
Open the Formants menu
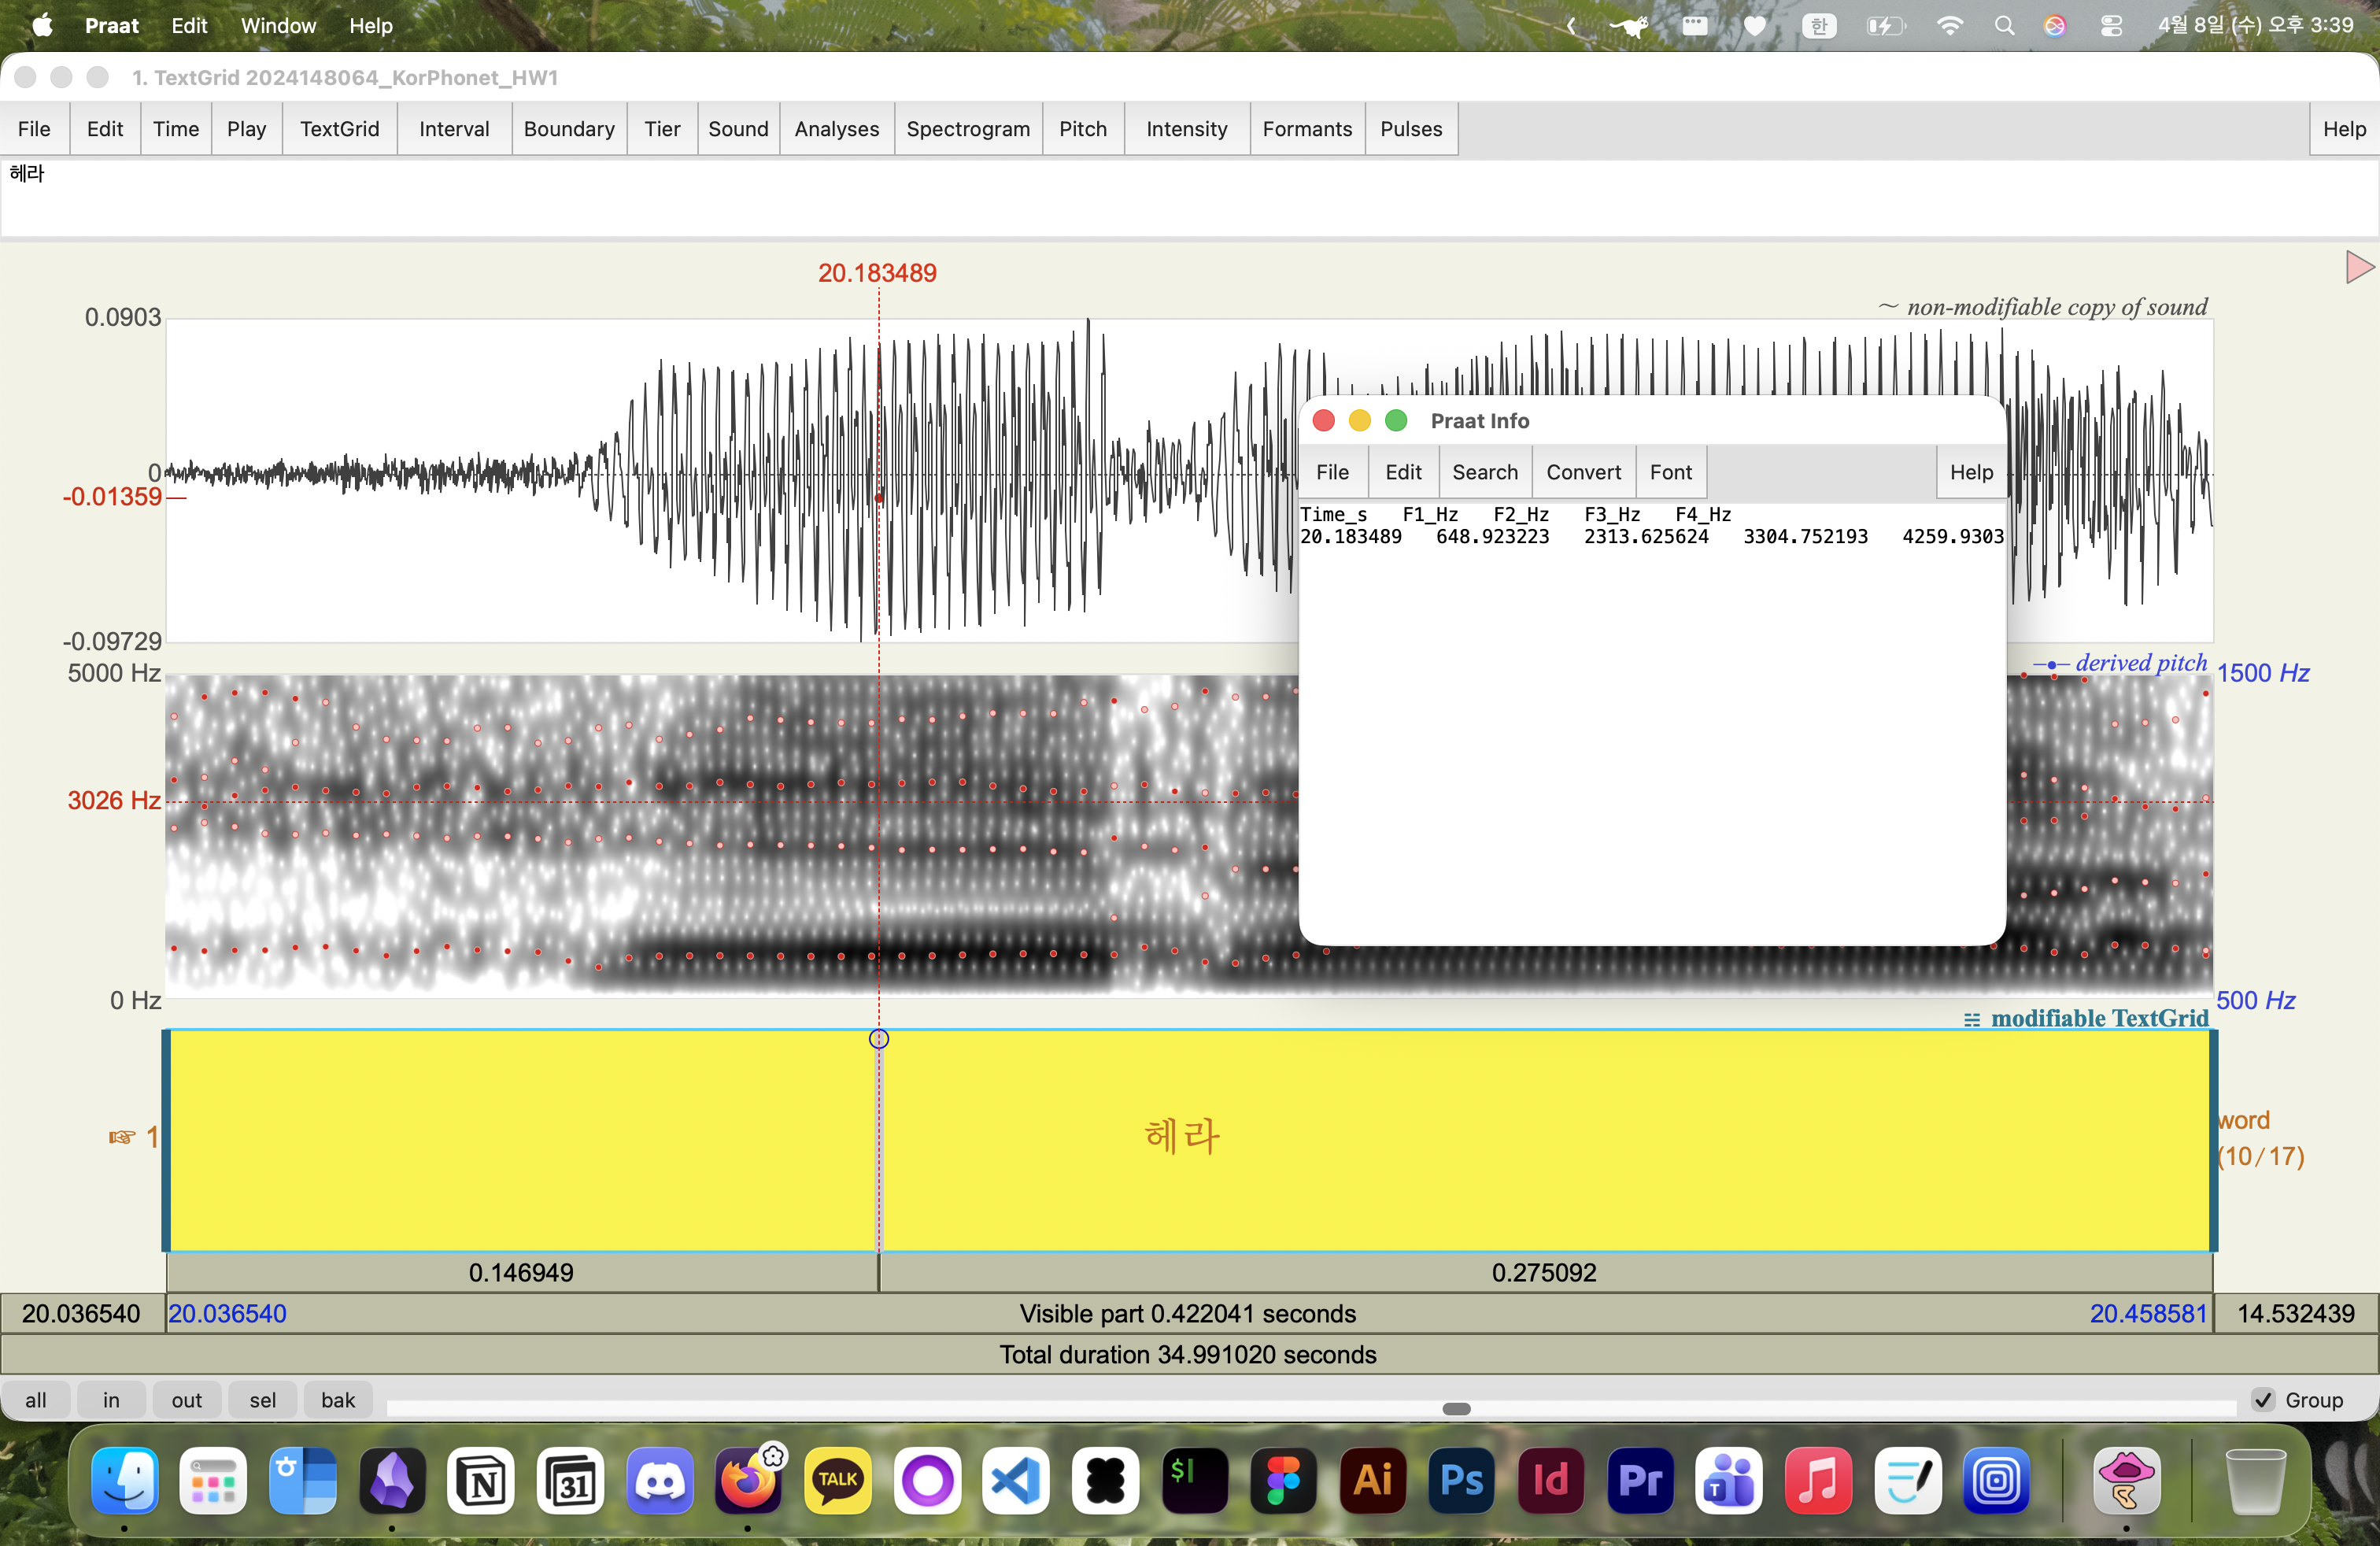coord(1306,129)
